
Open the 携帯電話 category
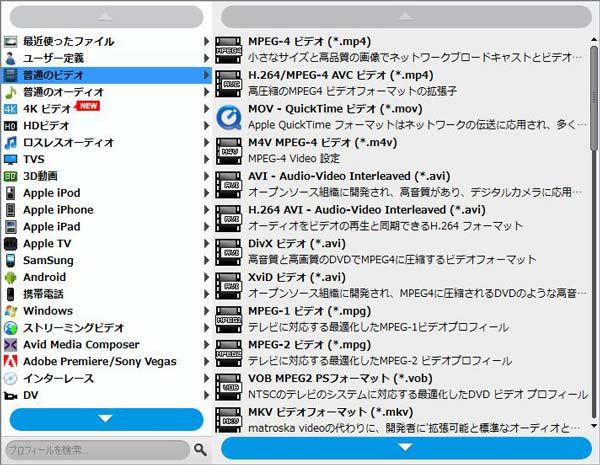coord(106,294)
